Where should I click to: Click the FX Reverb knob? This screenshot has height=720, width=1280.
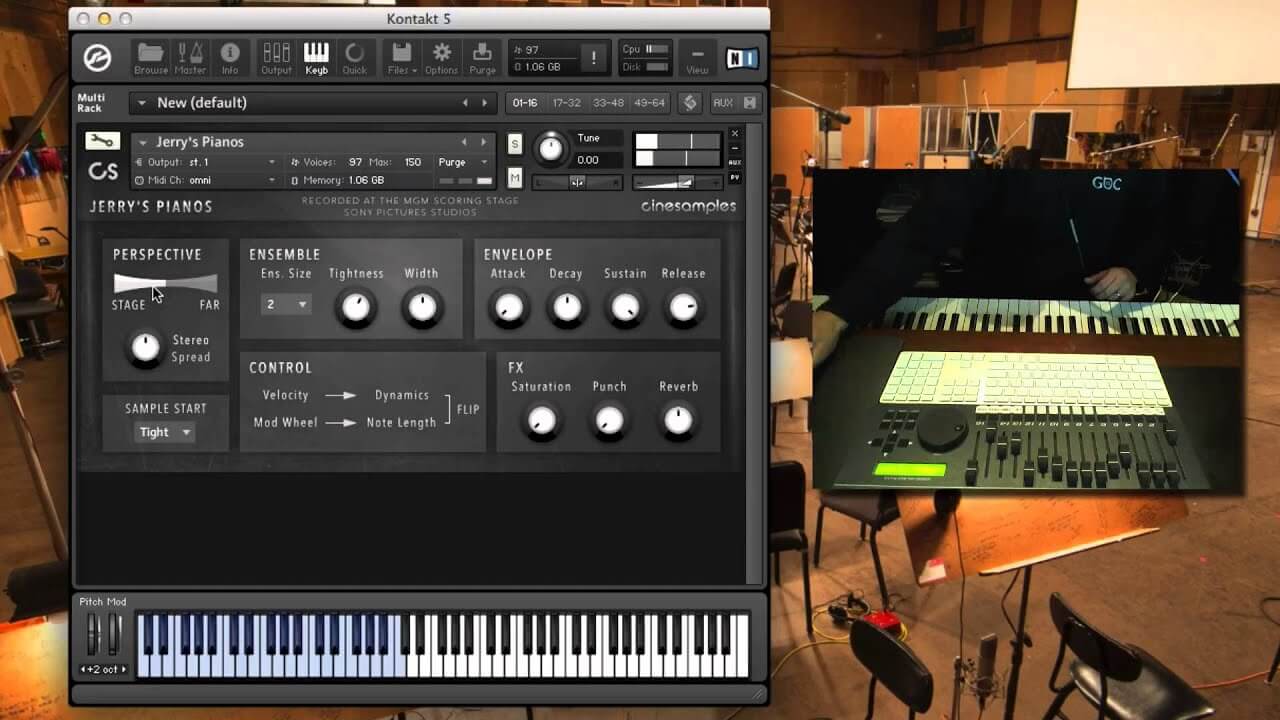click(x=678, y=421)
